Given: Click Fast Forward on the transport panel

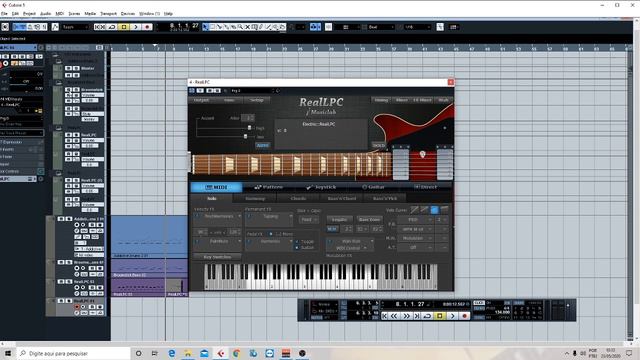Looking at the screenshot, I should click(x=407, y=316).
